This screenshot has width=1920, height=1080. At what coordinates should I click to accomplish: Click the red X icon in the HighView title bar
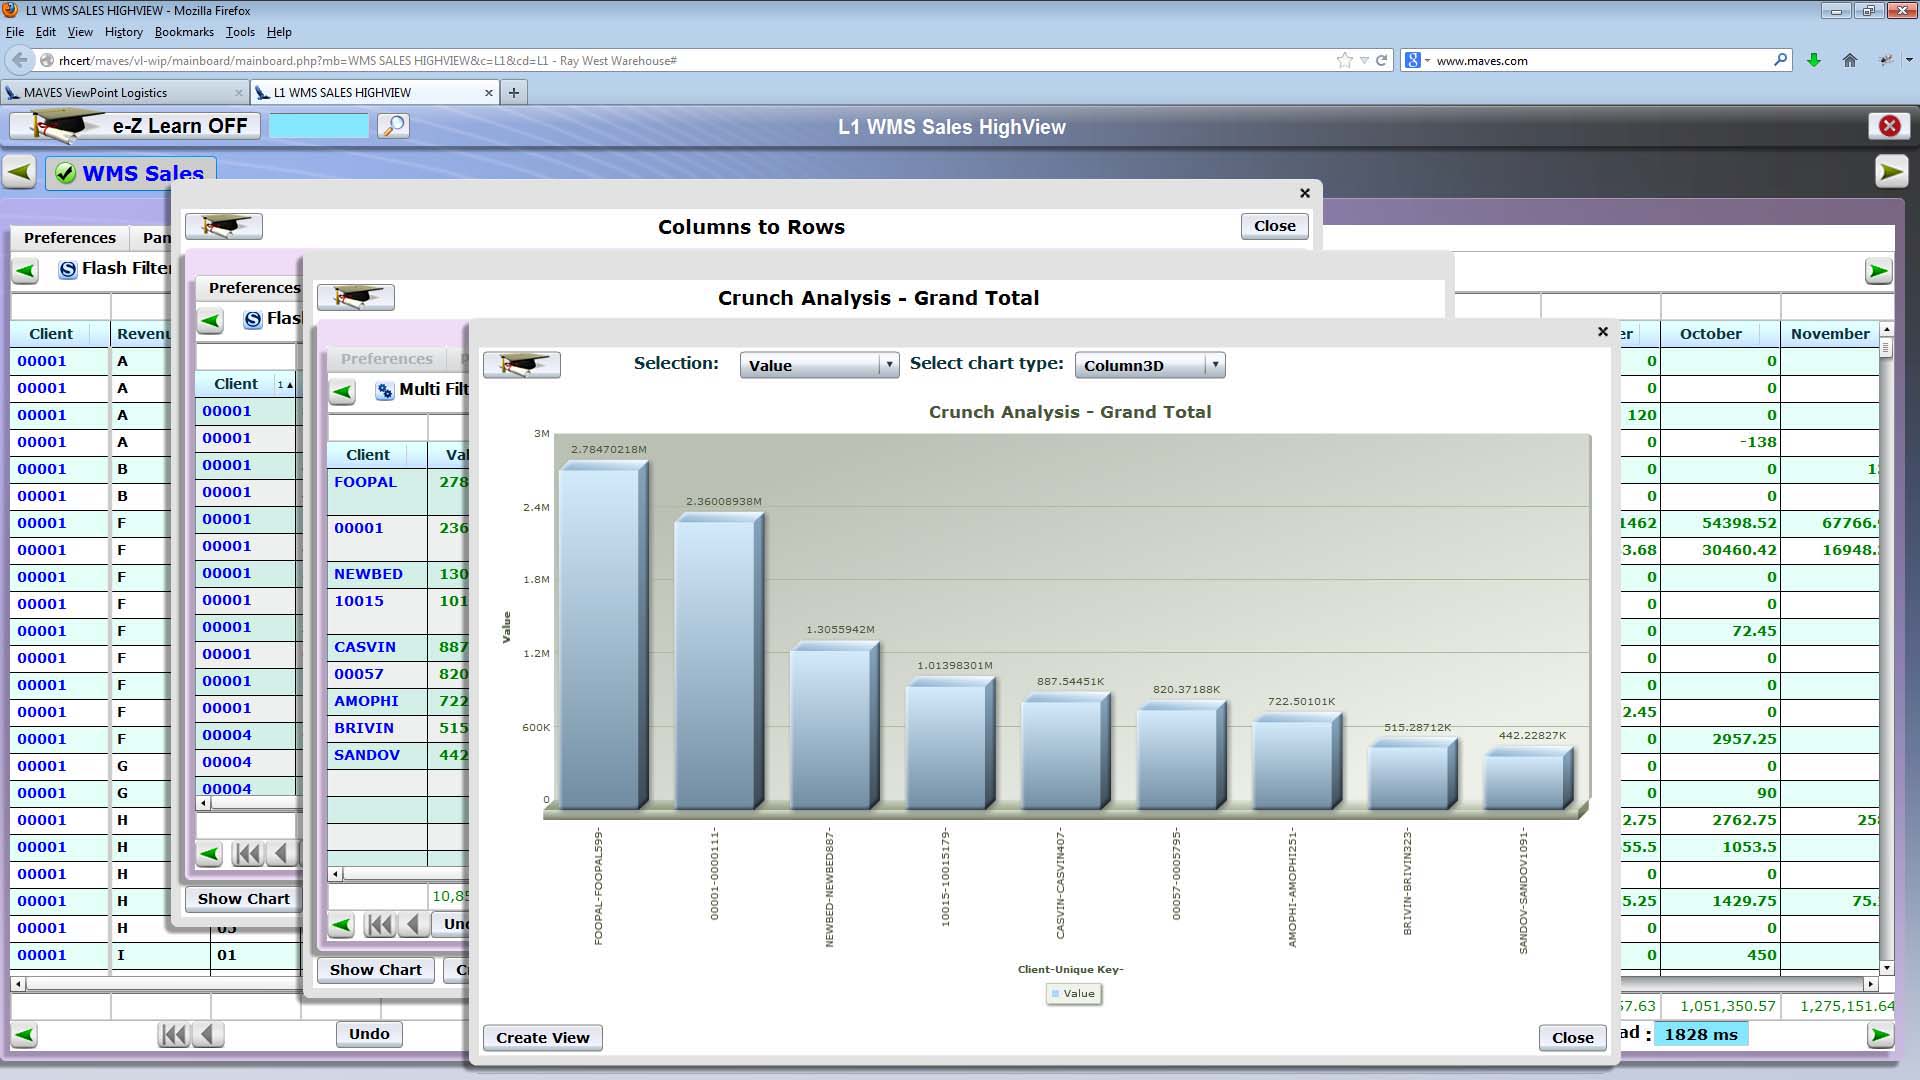tap(1889, 126)
